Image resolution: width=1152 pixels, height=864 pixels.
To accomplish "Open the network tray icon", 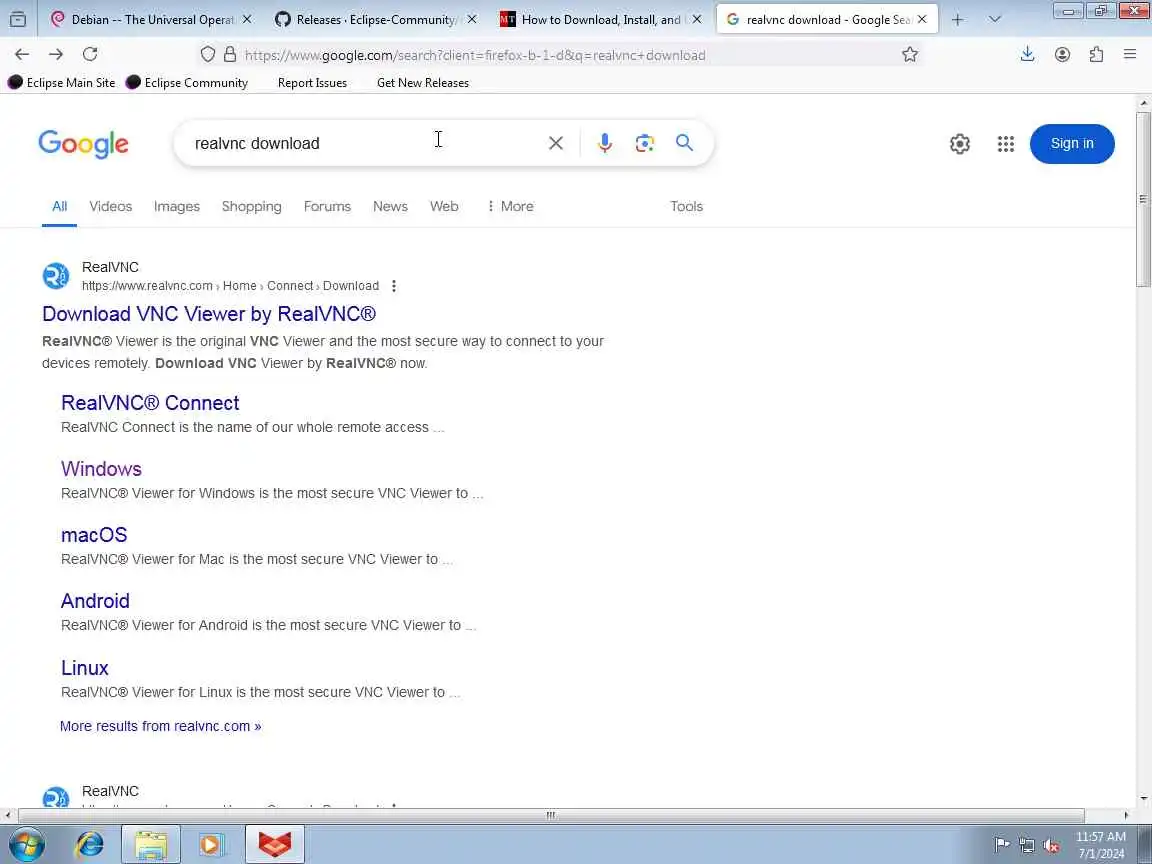I will click(x=1026, y=846).
